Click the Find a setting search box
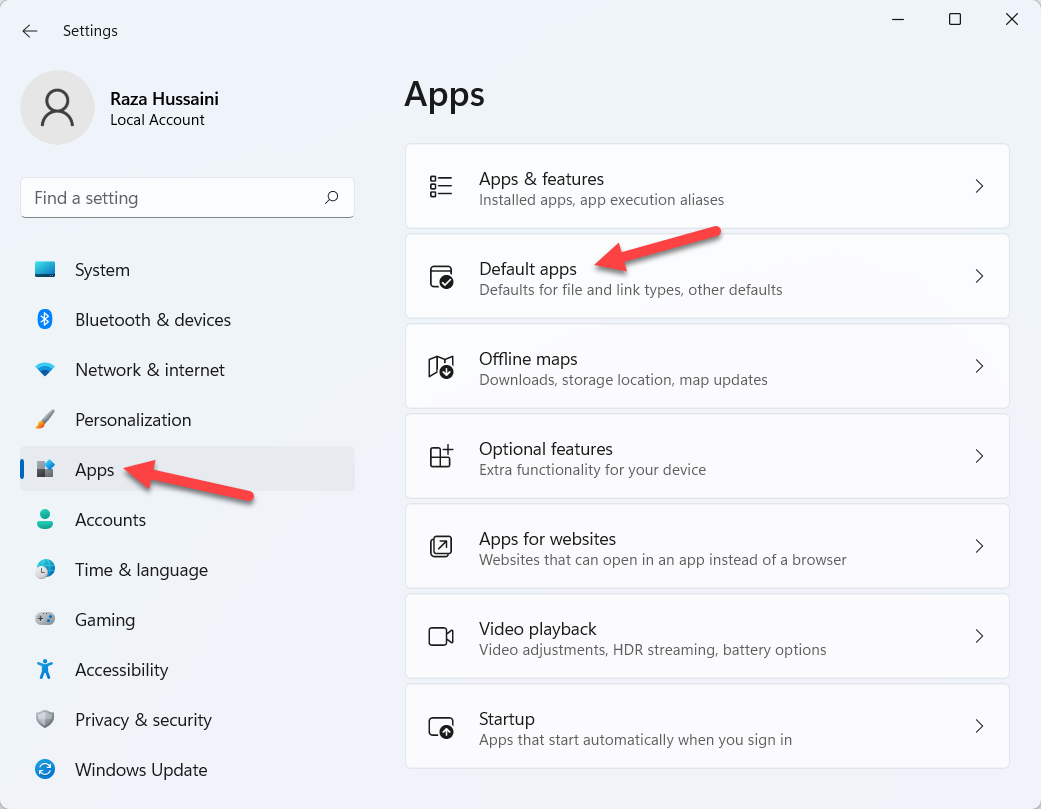Screen dimensions: 1041x809 [170, 198]
